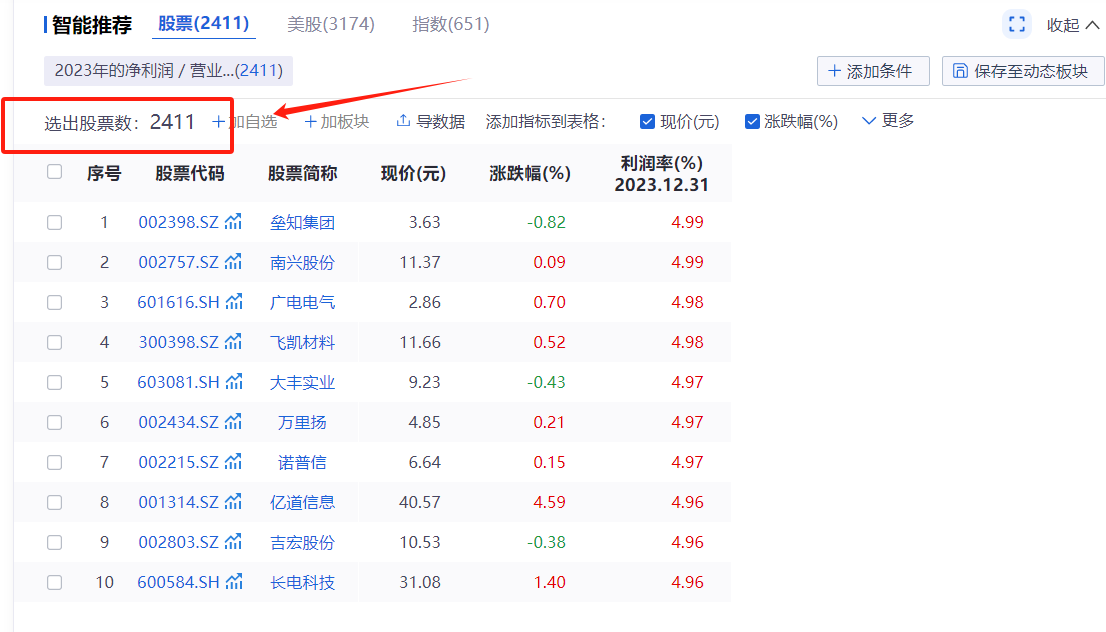Screen dimensions: 1106x632
Task: Check the box for row 3 广电电气
Action: (54, 303)
